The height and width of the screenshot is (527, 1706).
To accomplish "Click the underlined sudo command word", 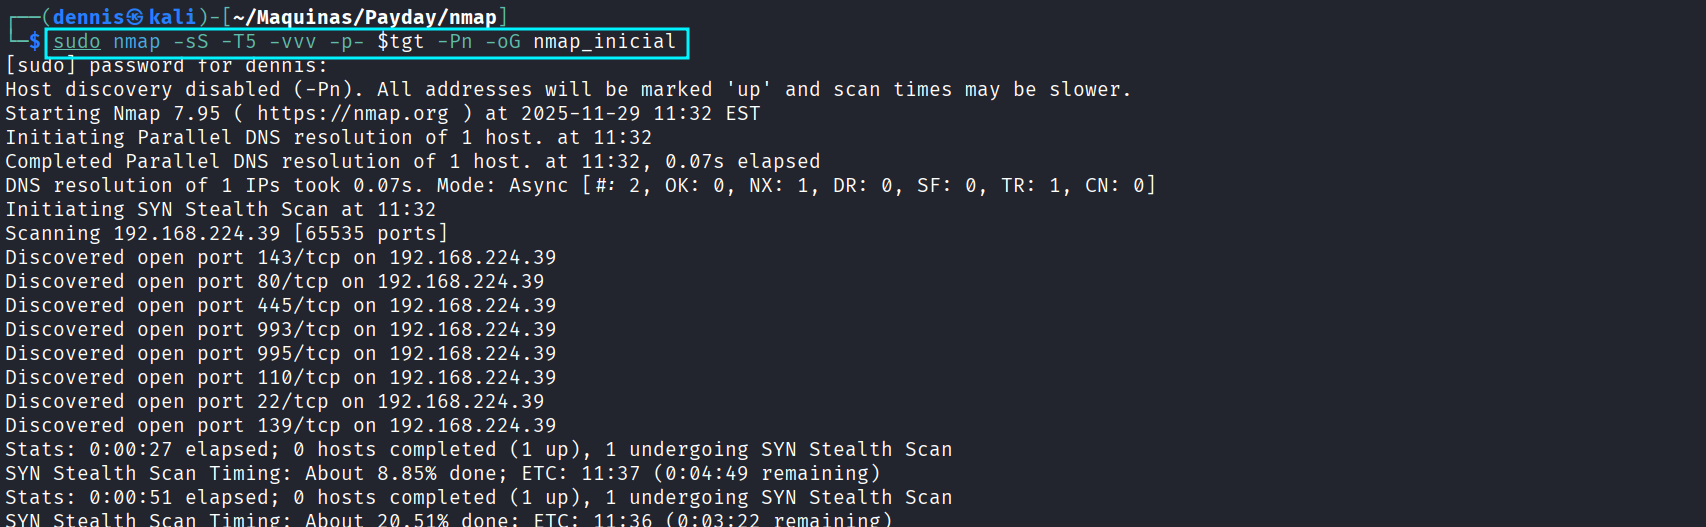I will coord(77,41).
